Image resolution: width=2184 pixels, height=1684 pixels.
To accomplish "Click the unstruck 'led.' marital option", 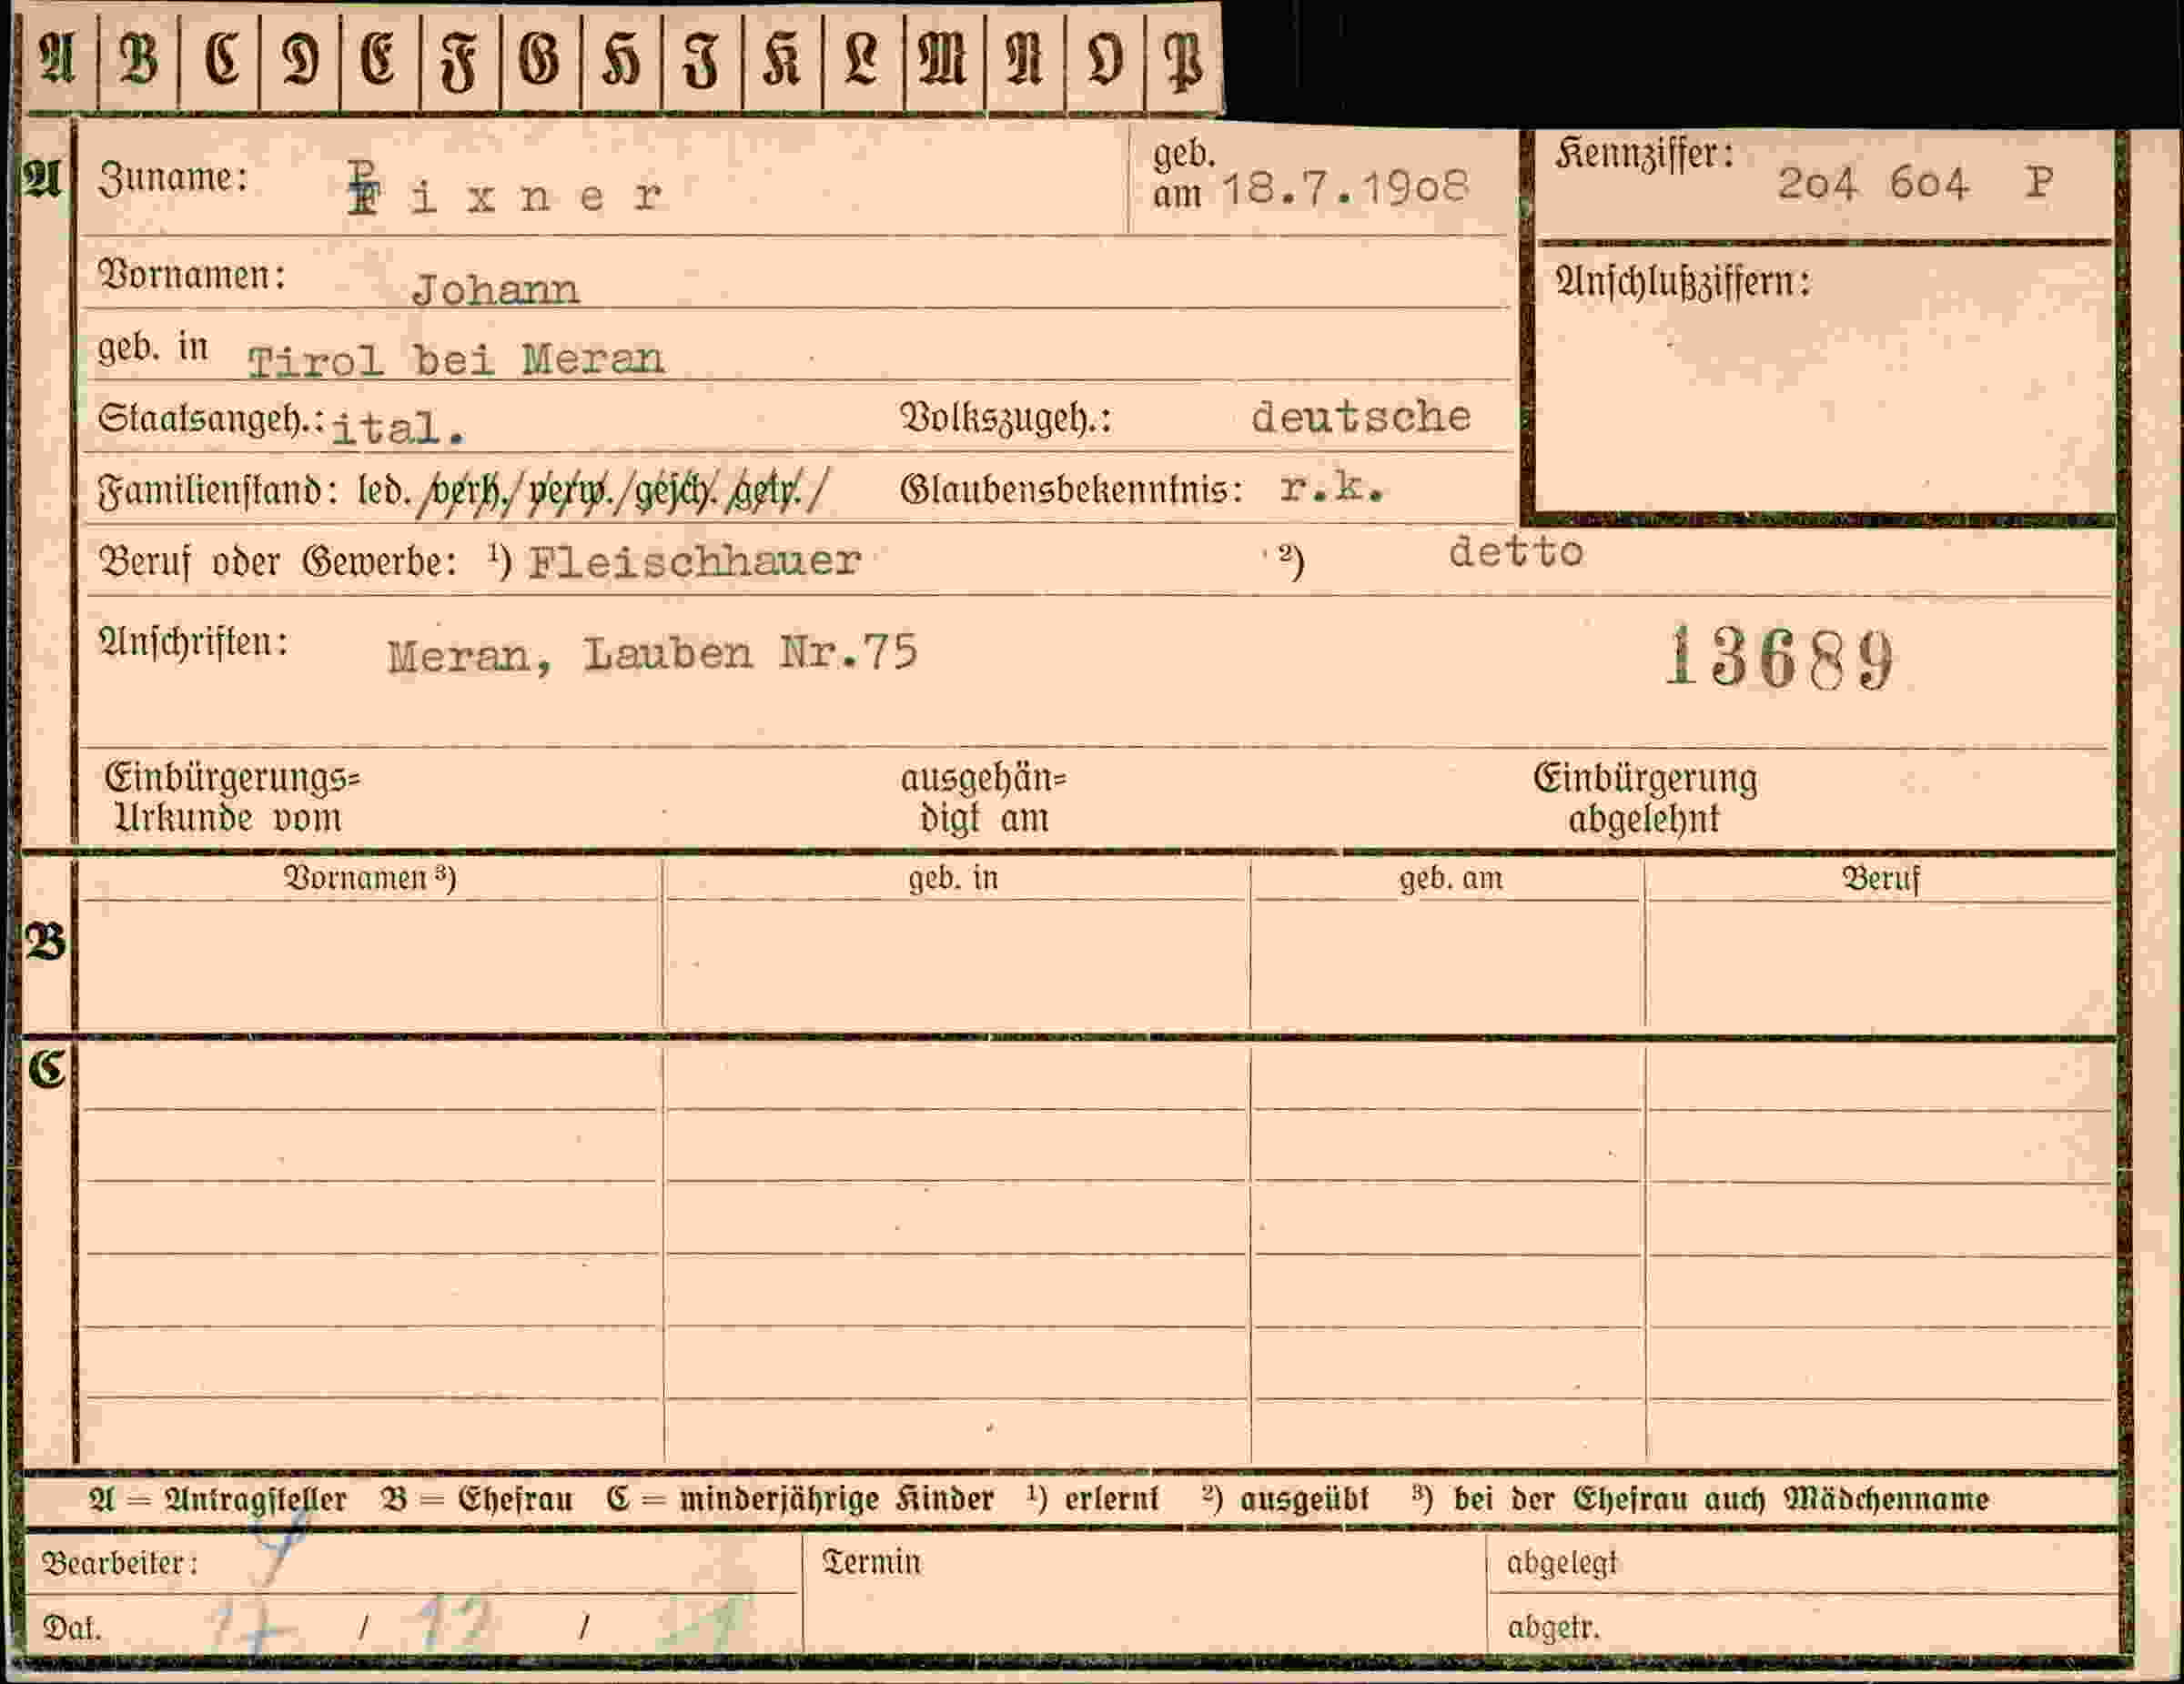I will tap(384, 491).
